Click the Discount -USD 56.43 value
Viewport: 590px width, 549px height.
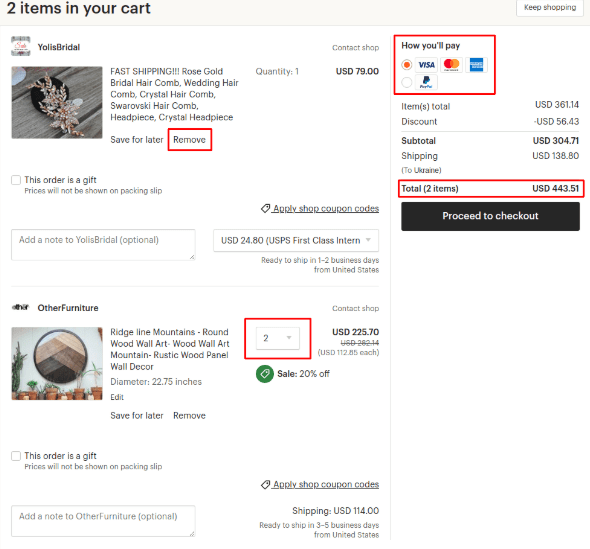(x=556, y=122)
